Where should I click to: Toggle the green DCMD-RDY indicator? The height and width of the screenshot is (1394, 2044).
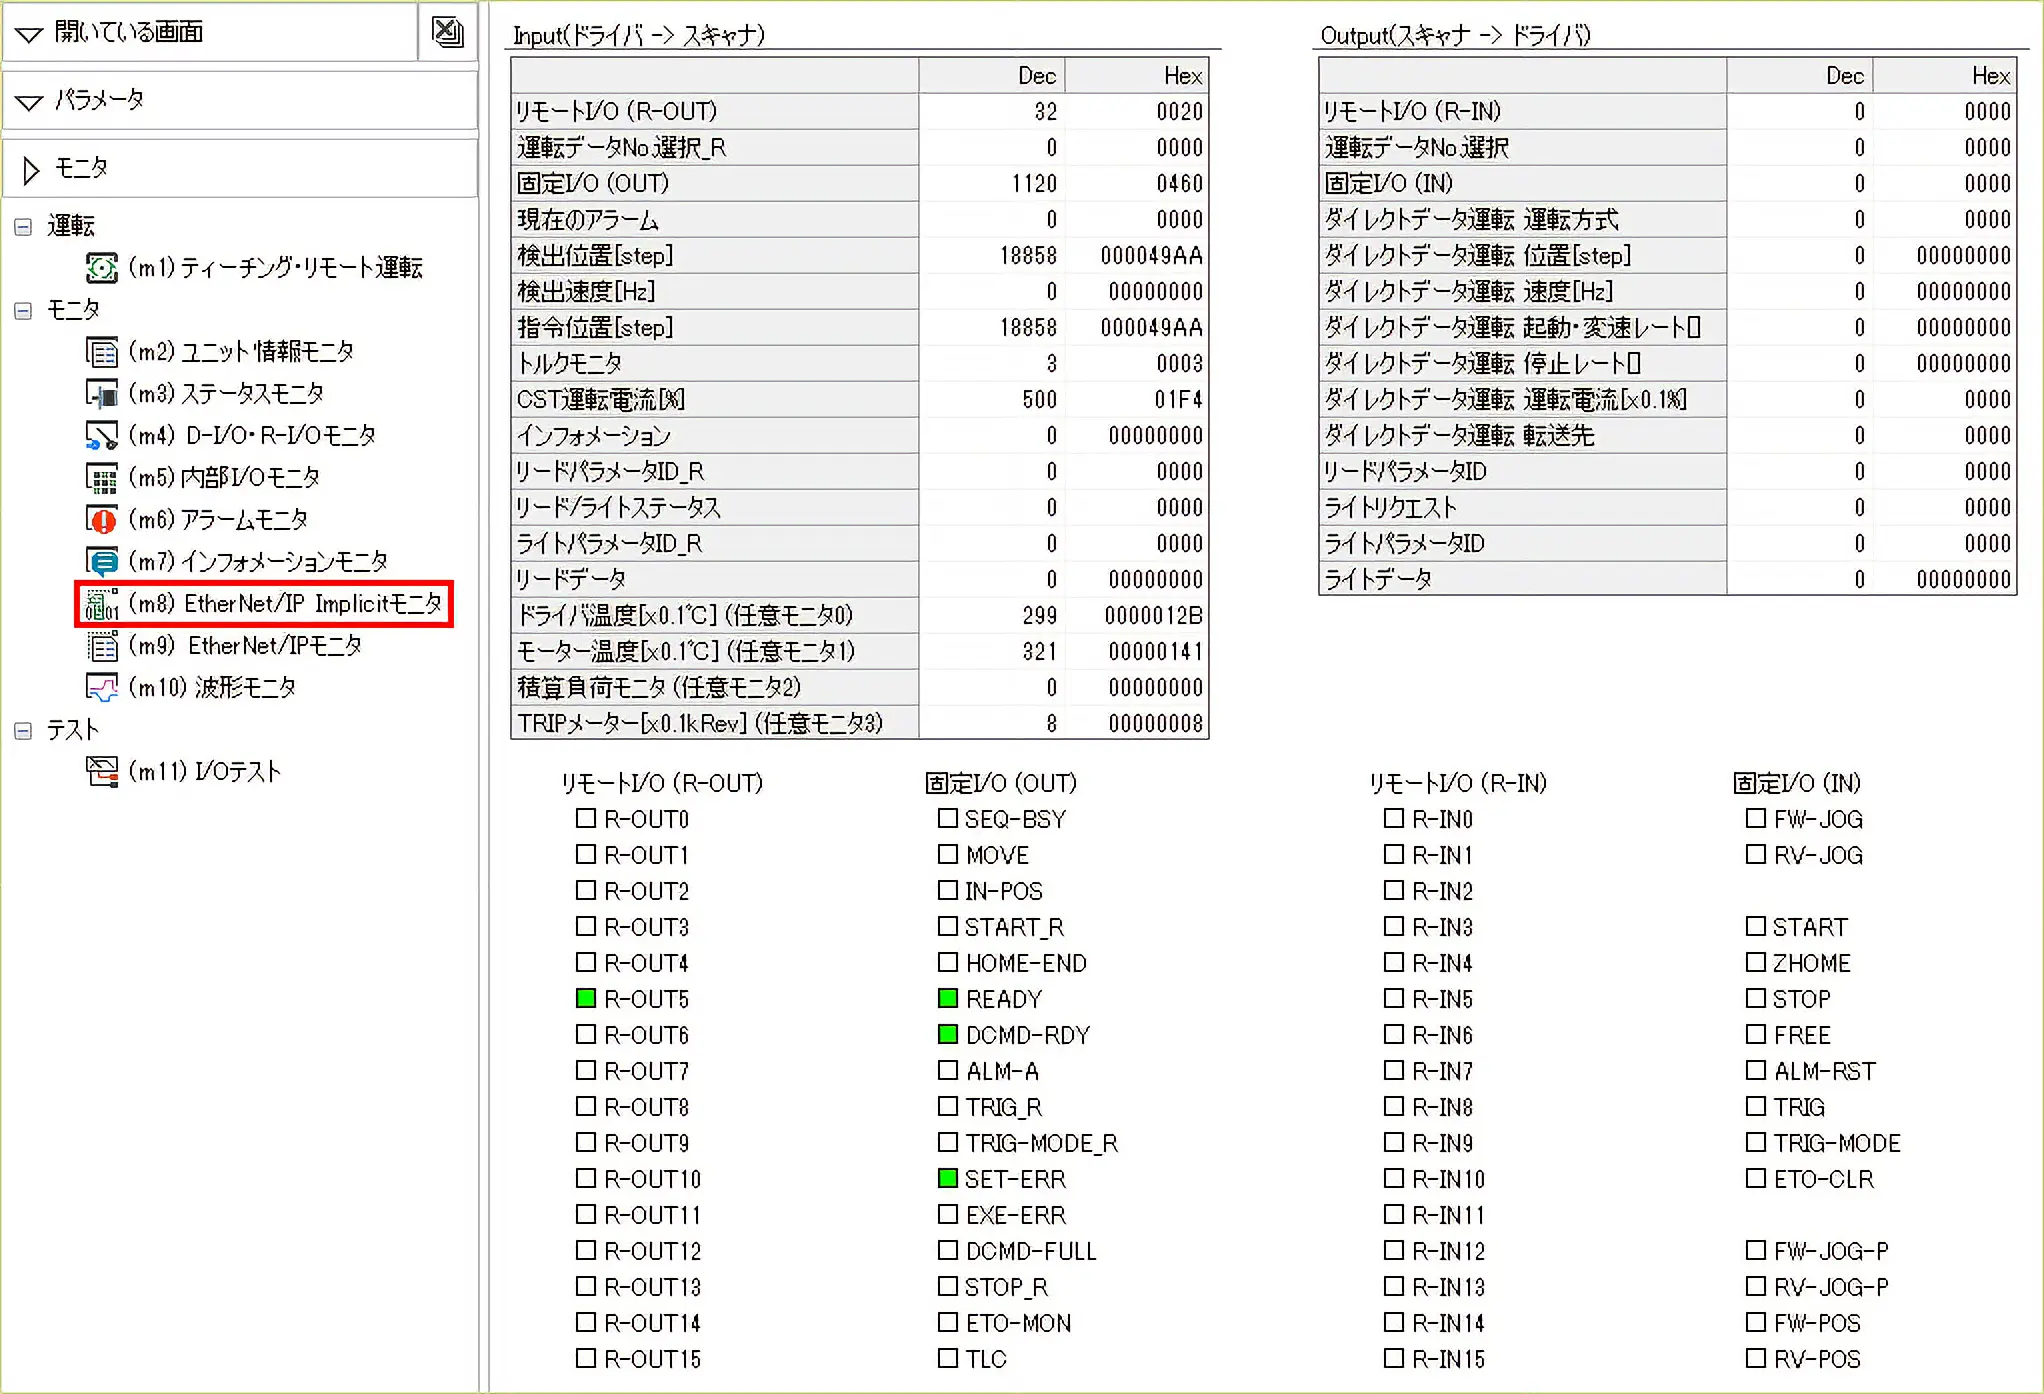948,1034
